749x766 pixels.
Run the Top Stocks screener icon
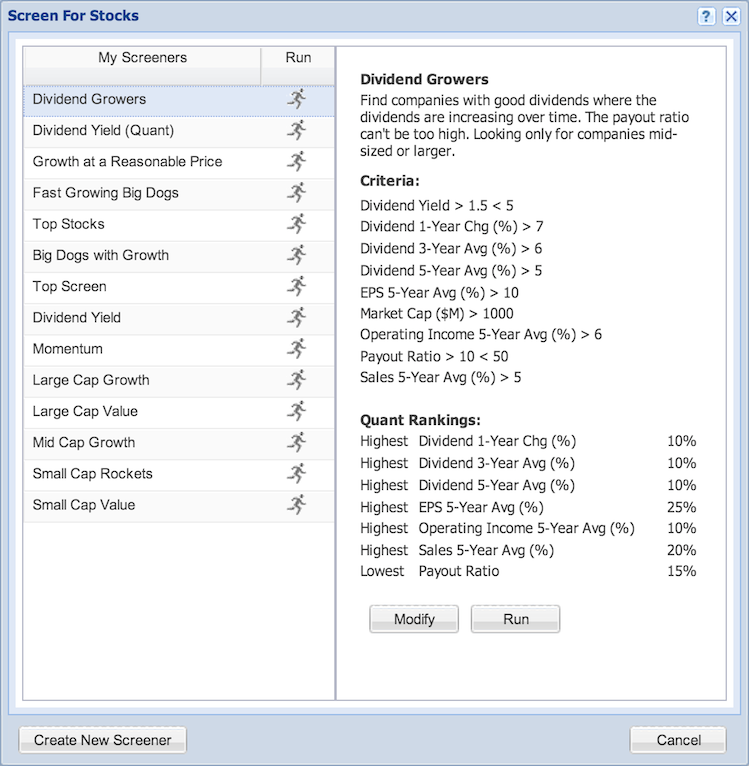tap(296, 224)
